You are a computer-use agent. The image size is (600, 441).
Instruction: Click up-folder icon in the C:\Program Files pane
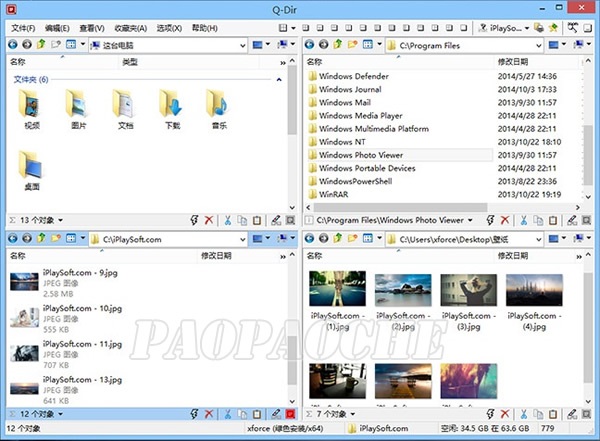338,44
